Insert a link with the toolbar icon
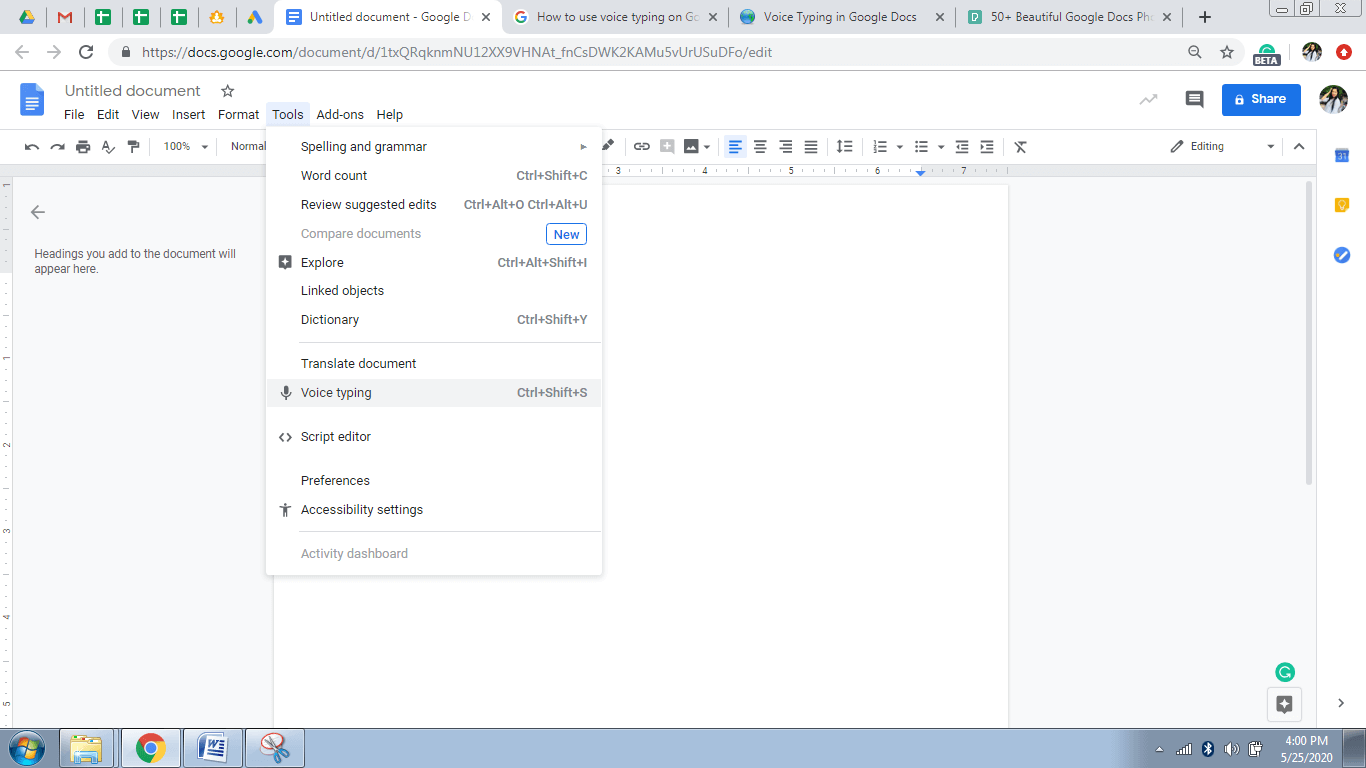1366x768 pixels. [641, 146]
